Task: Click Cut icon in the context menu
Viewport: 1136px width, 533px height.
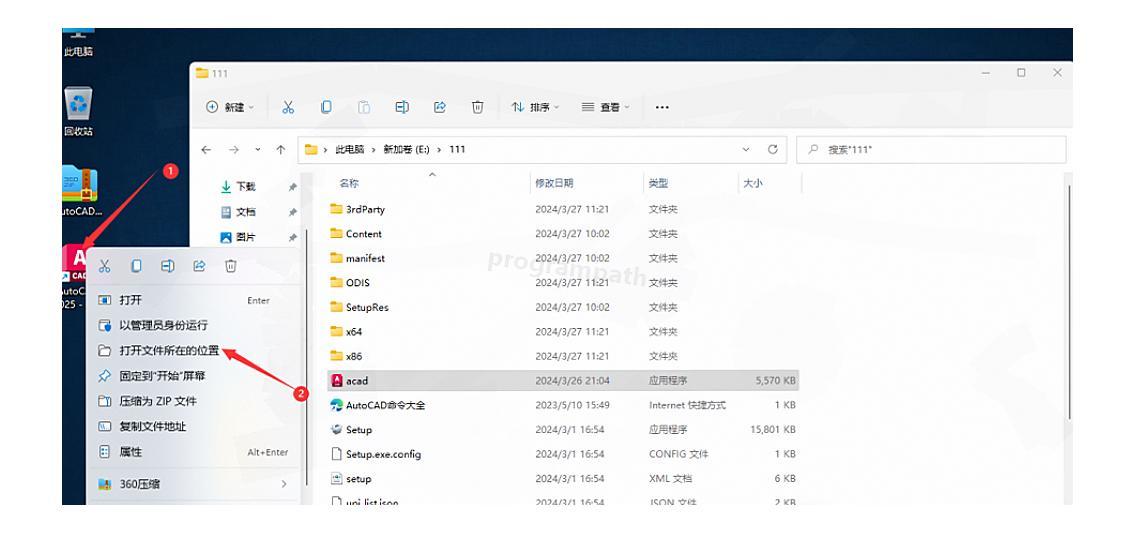Action: coord(104,266)
